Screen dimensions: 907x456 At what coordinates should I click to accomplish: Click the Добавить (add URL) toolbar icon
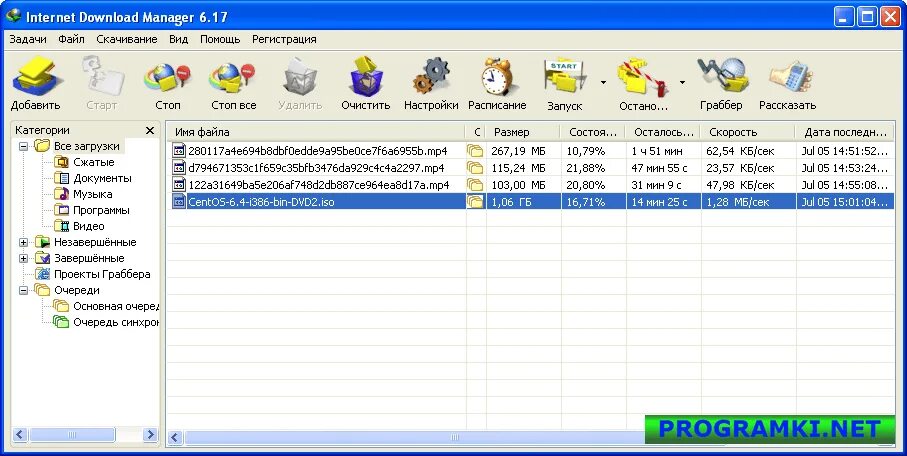point(35,76)
